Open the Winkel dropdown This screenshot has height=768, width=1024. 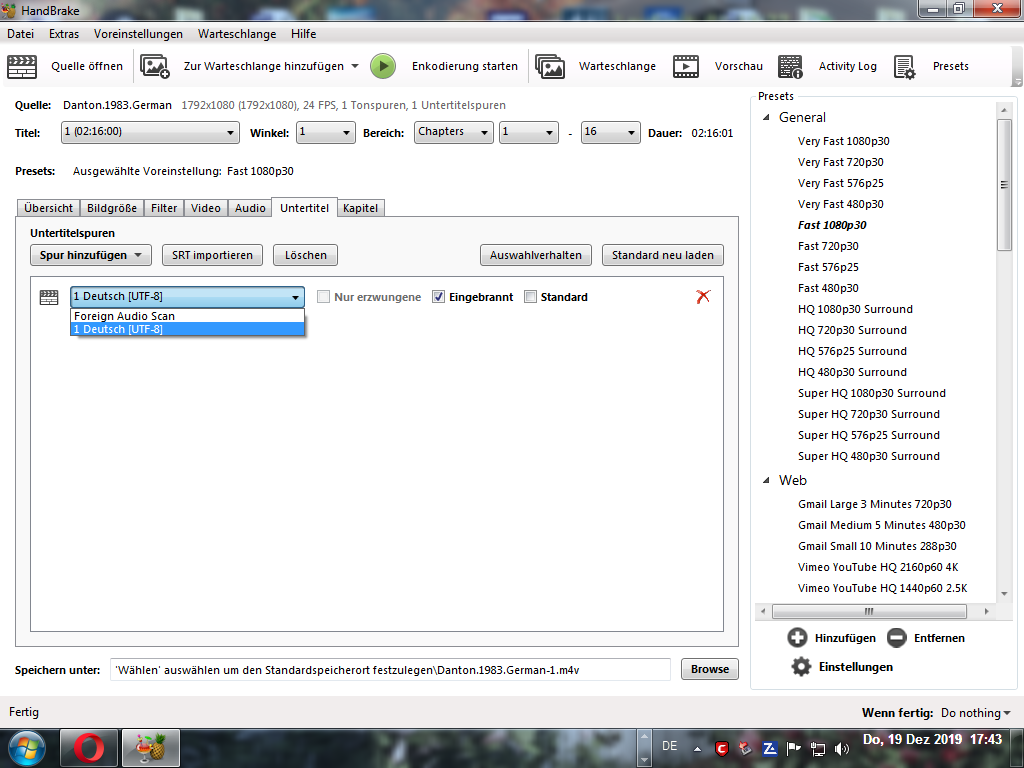point(326,132)
